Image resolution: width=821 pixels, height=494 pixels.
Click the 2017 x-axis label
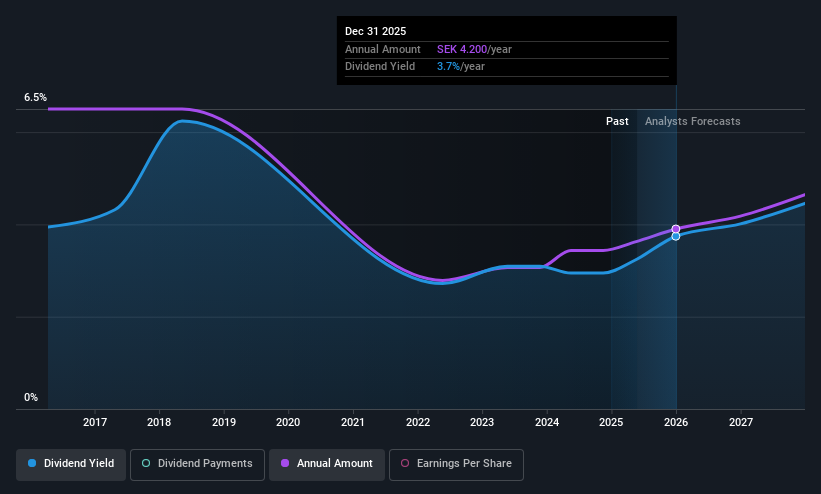coord(95,422)
